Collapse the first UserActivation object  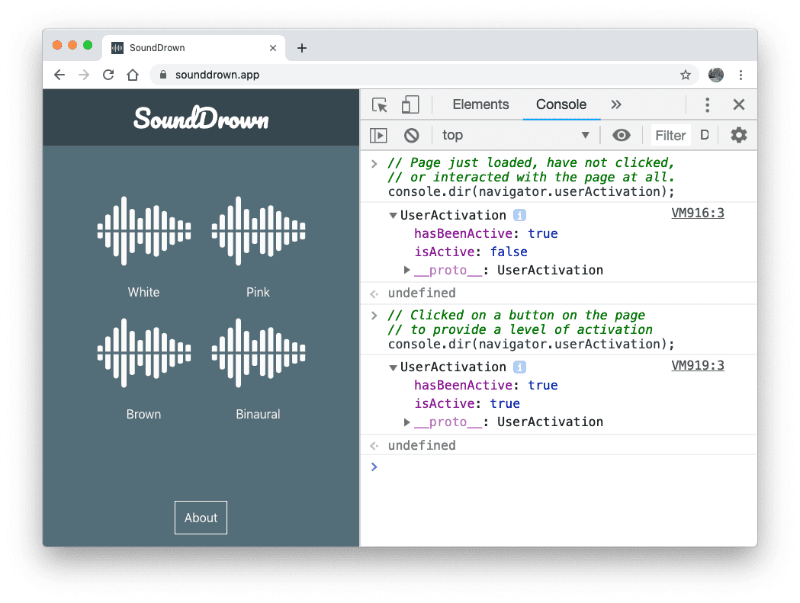(x=393, y=214)
